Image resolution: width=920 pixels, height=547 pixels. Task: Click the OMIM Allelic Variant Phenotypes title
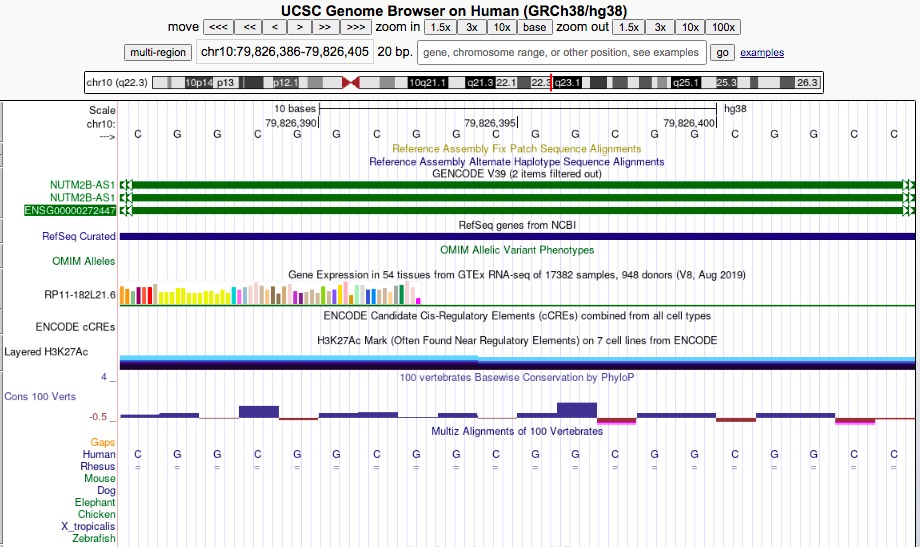(x=516, y=250)
